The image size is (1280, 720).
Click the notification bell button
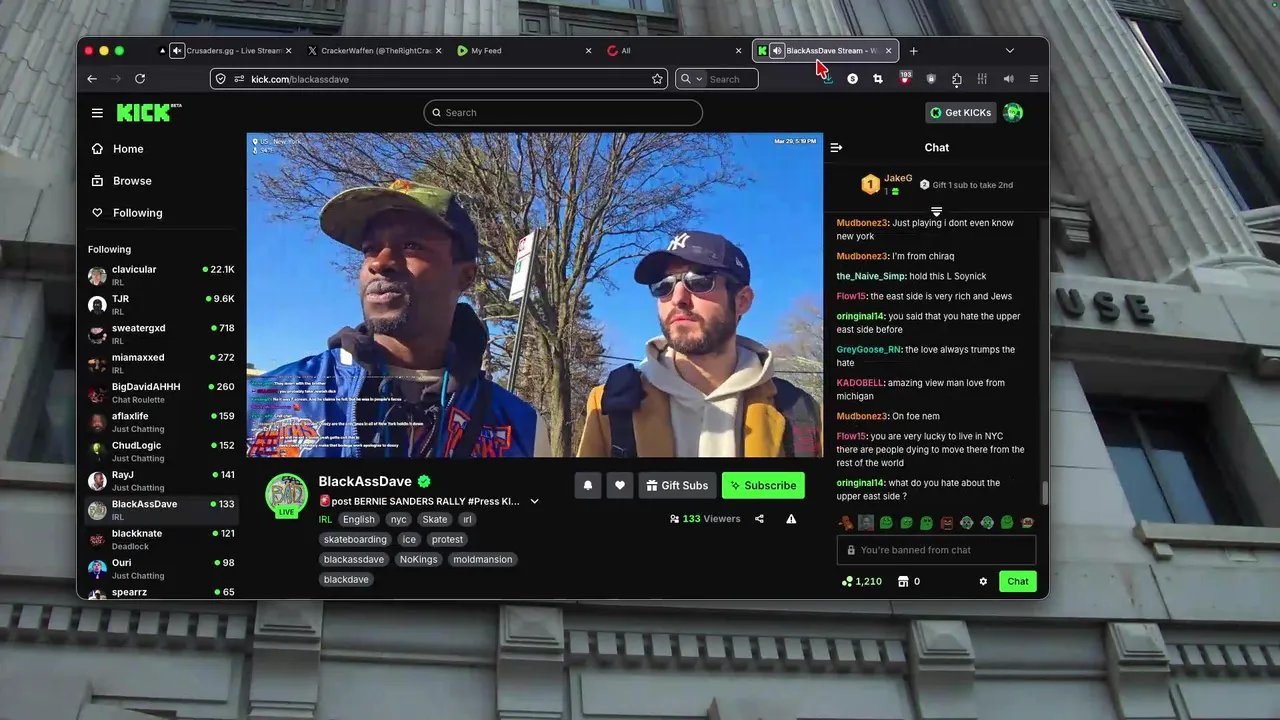click(x=588, y=485)
